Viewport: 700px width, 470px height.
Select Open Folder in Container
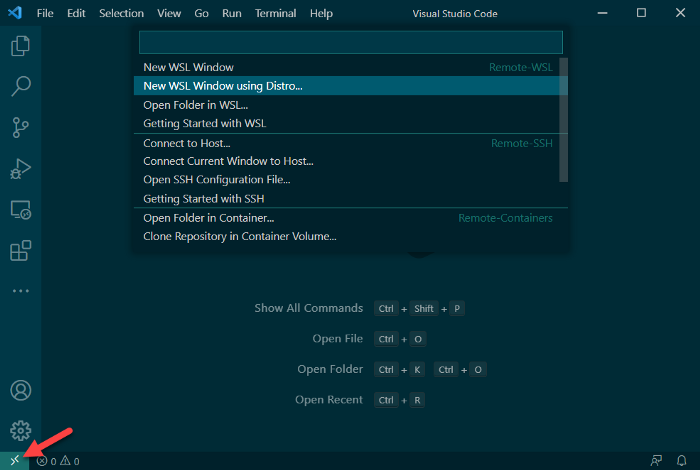click(209, 218)
